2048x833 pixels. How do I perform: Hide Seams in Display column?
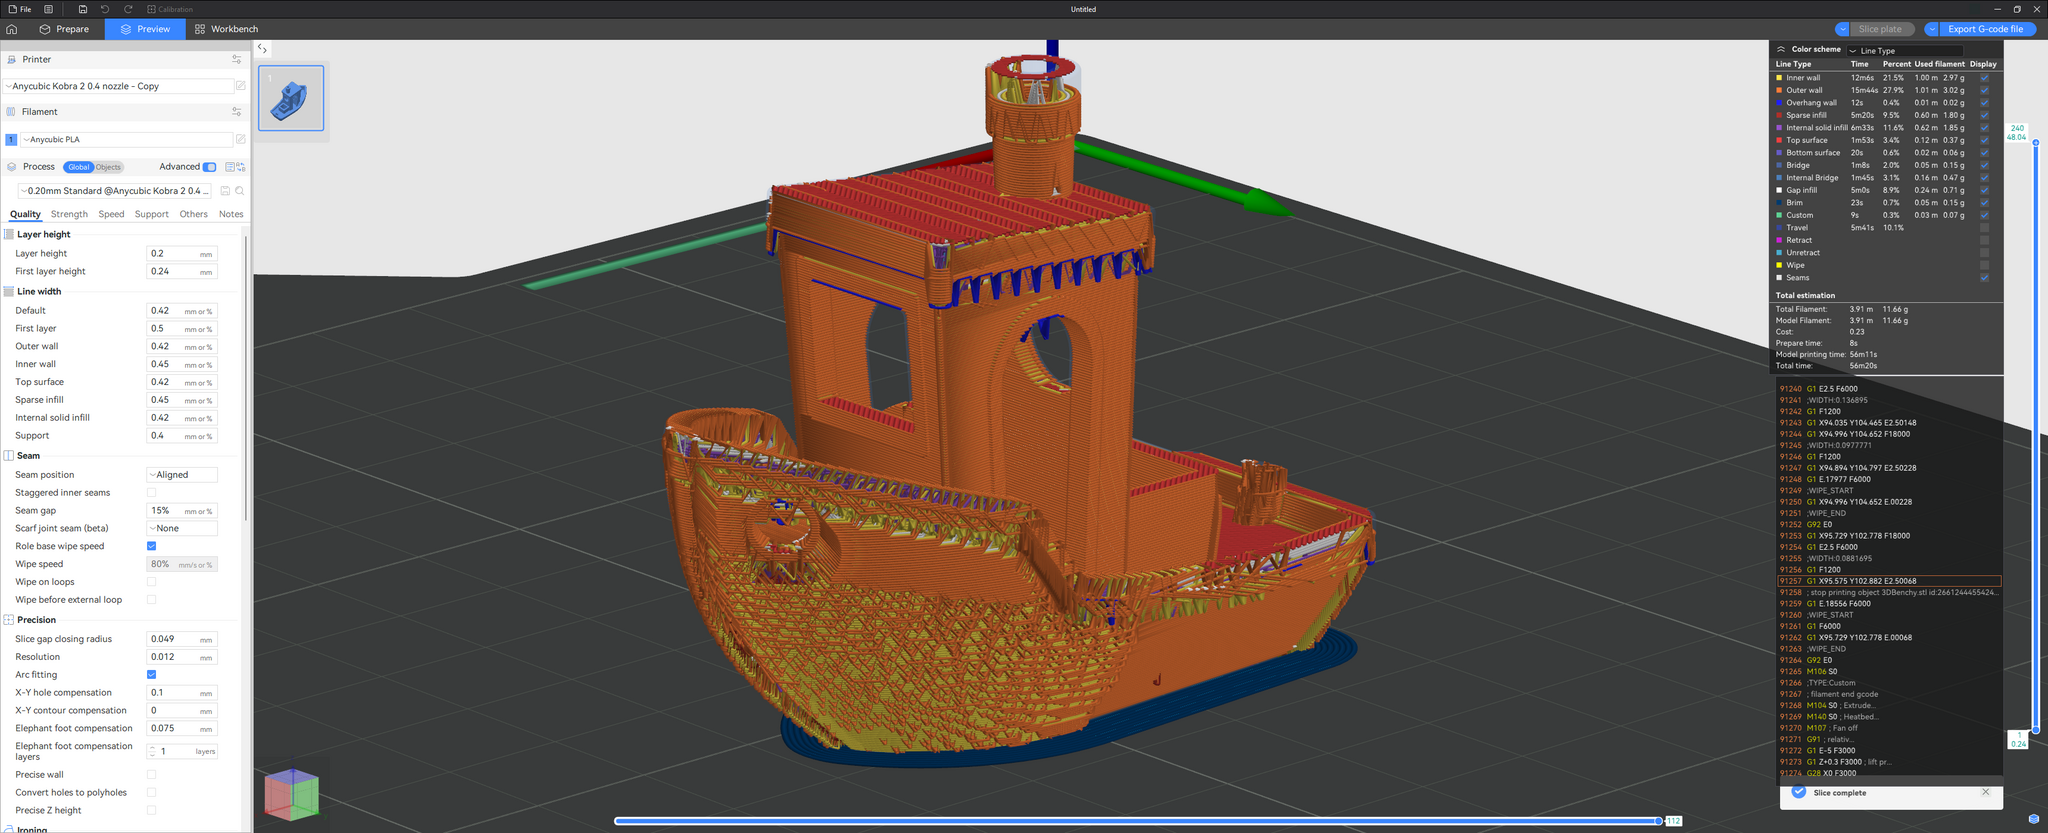coord(1984,278)
